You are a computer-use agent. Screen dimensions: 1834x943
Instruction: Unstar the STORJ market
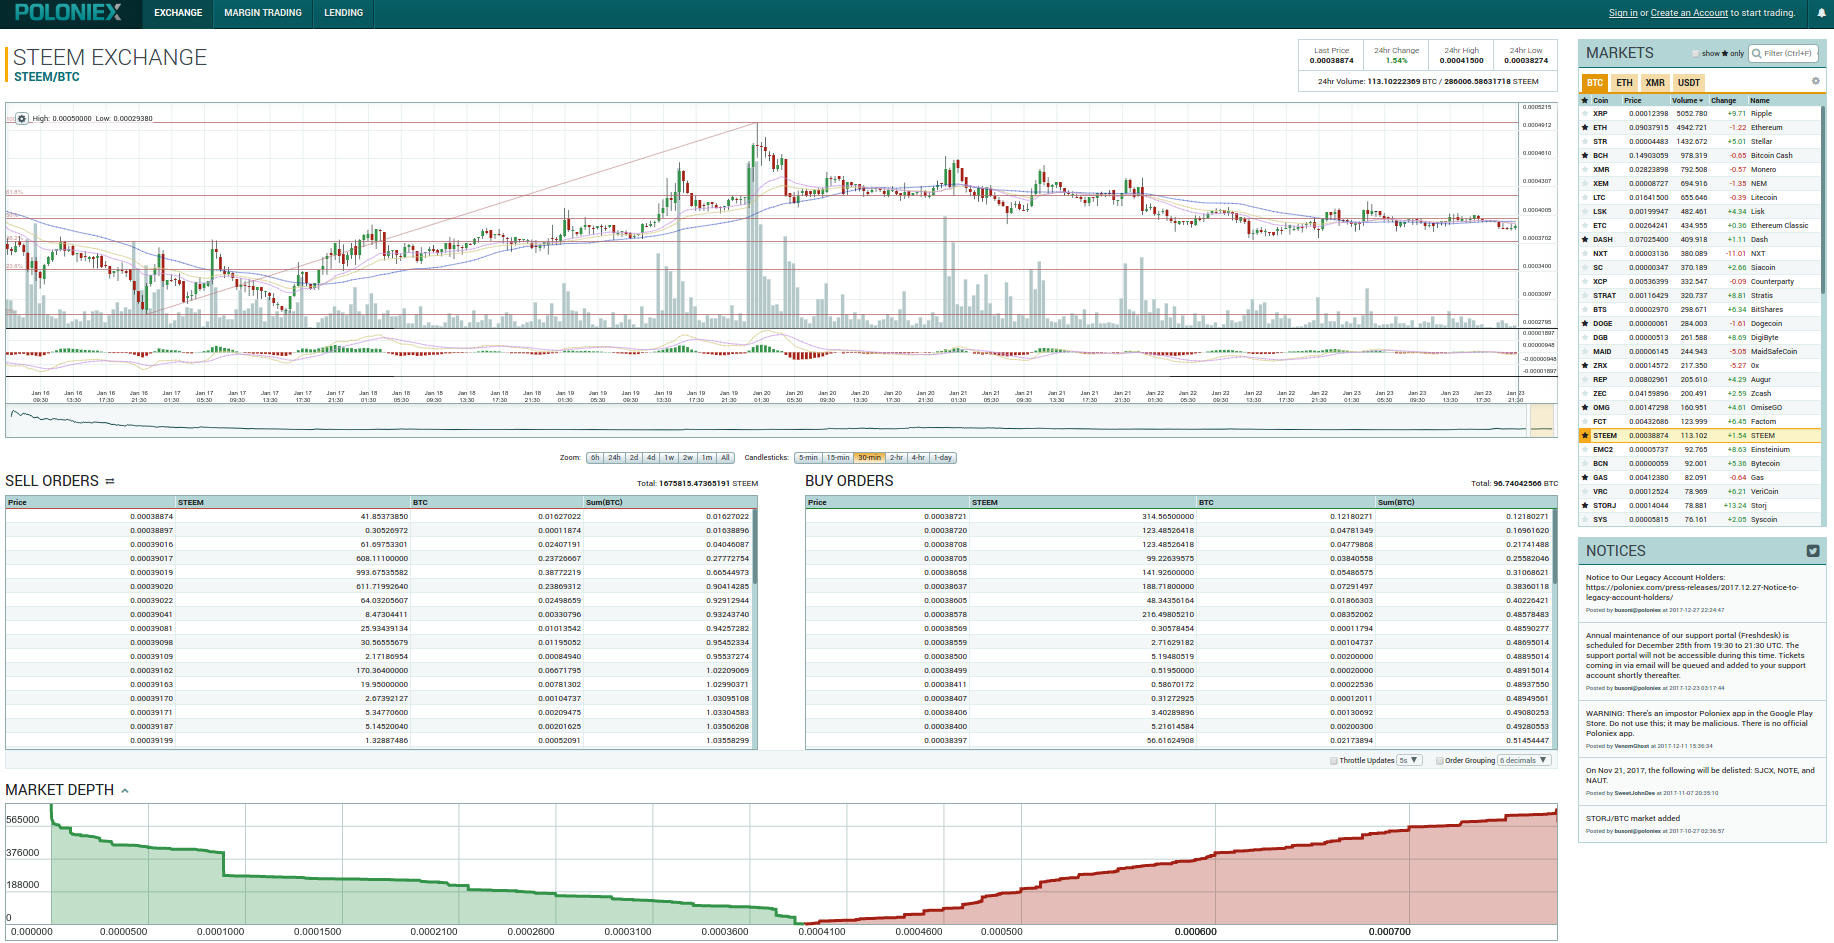pyautogui.click(x=1585, y=506)
